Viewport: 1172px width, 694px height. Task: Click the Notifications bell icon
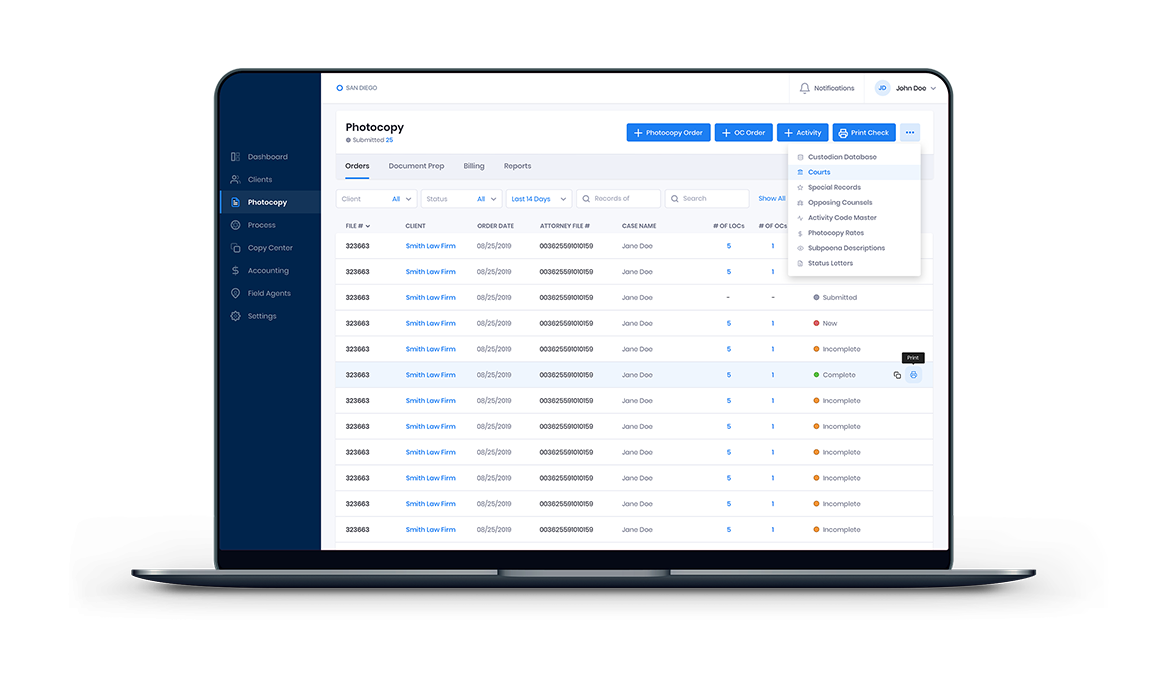pos(805,88)
